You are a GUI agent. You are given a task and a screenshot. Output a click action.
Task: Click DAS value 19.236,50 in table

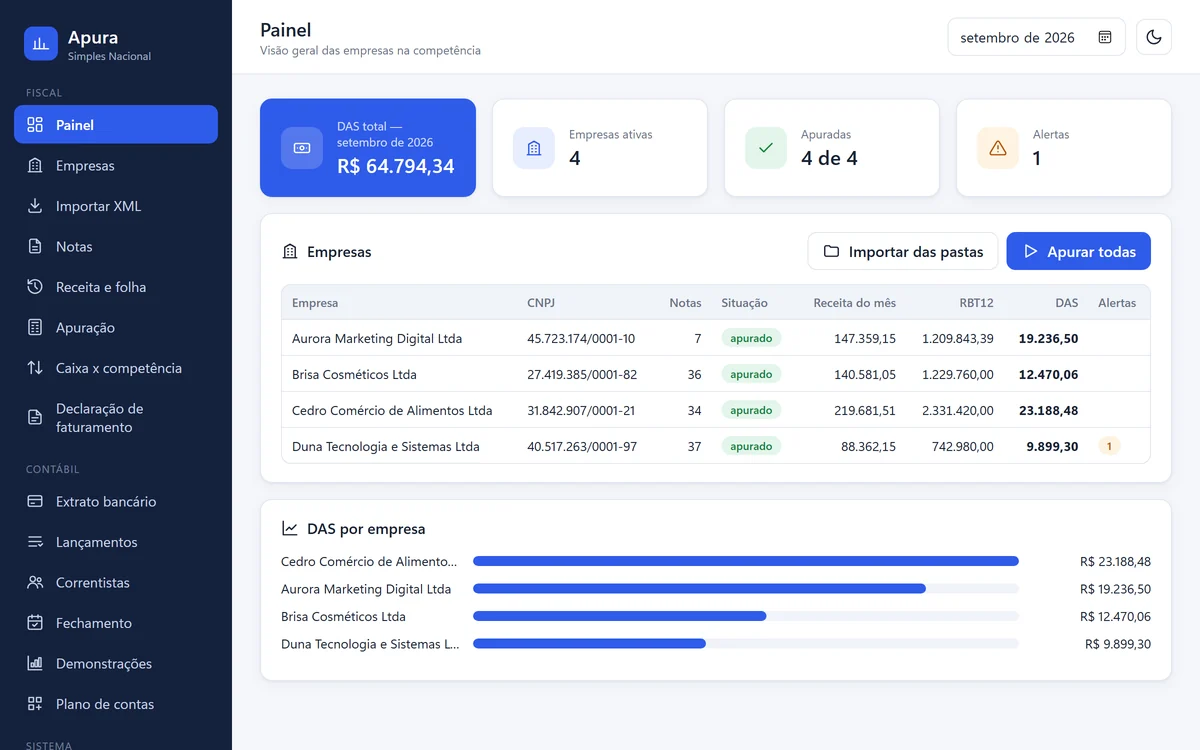coord(1048,339)
